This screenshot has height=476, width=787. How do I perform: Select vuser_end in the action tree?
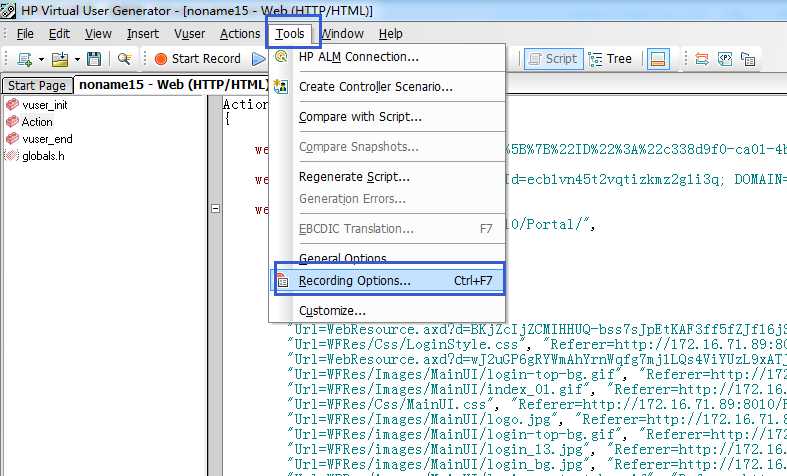click(47, 139)
